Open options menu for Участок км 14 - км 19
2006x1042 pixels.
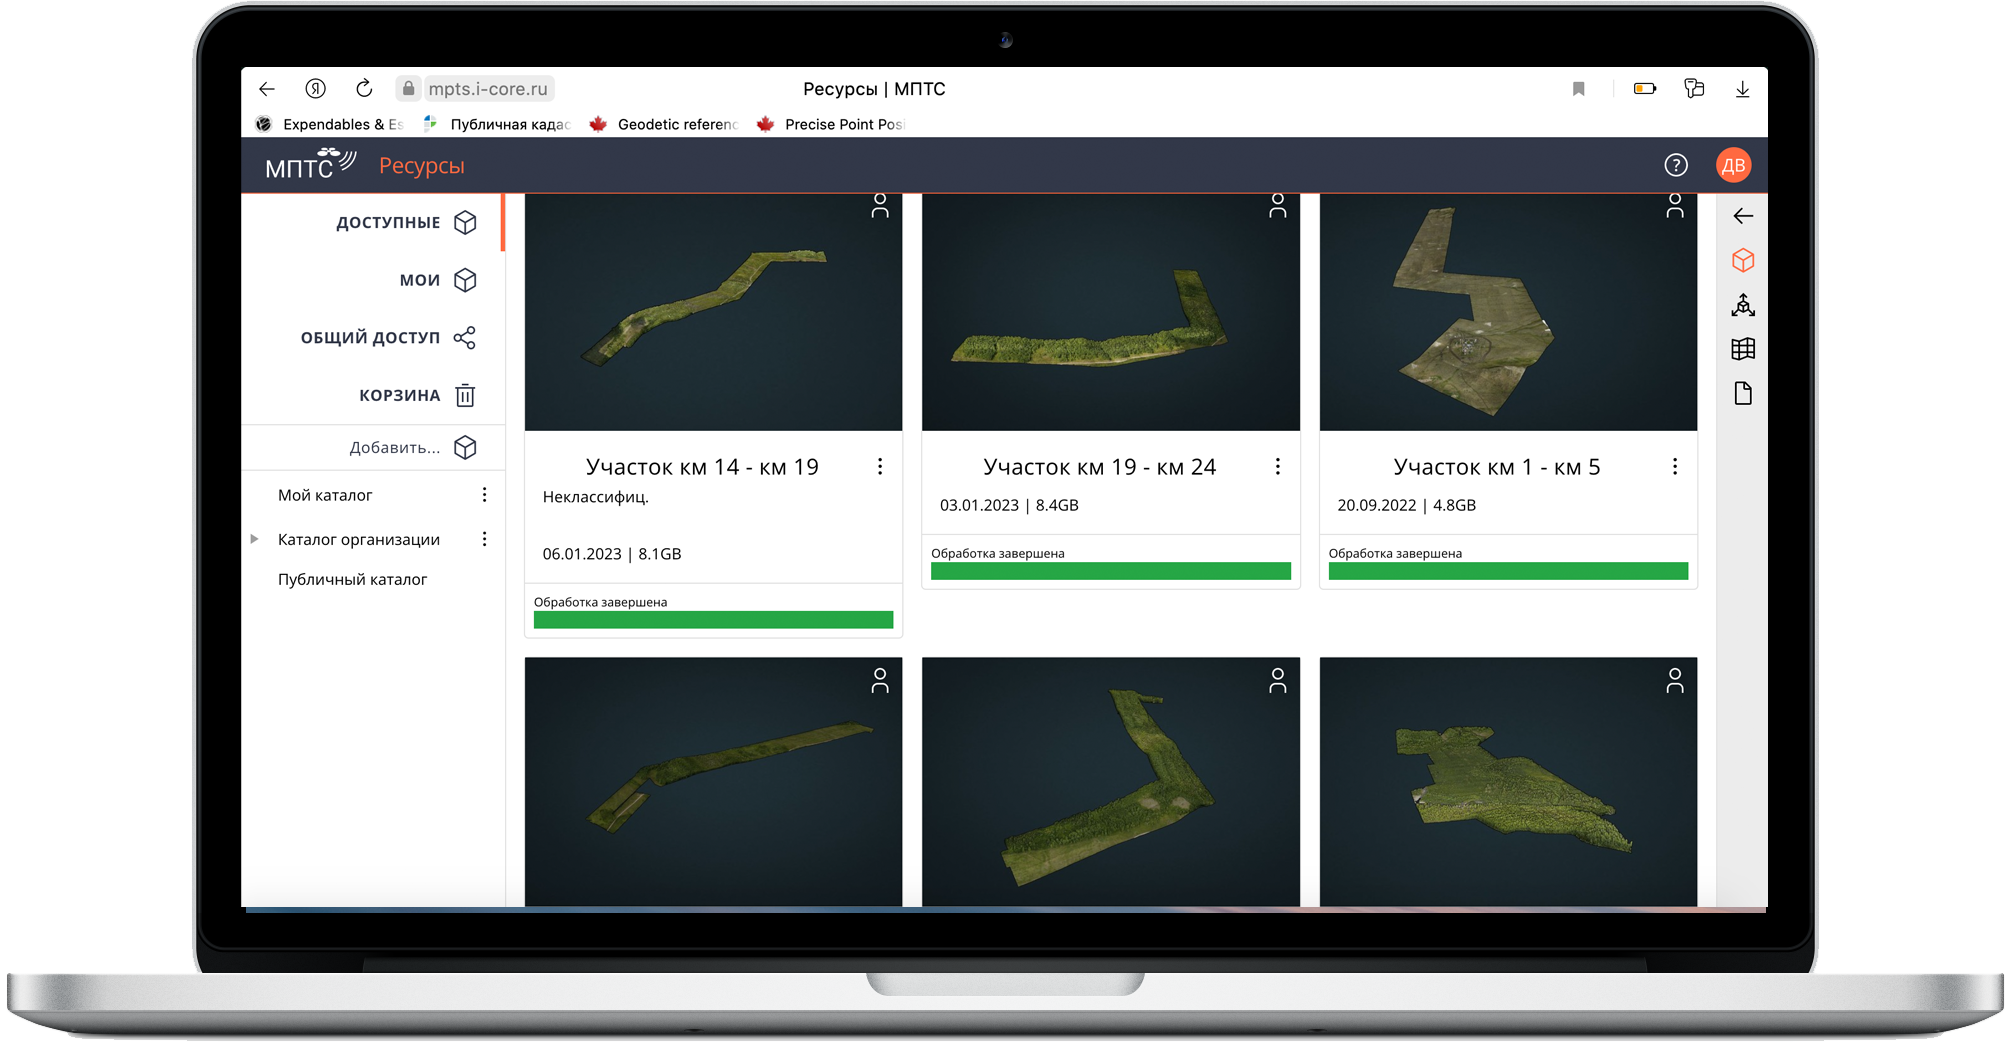879,467
